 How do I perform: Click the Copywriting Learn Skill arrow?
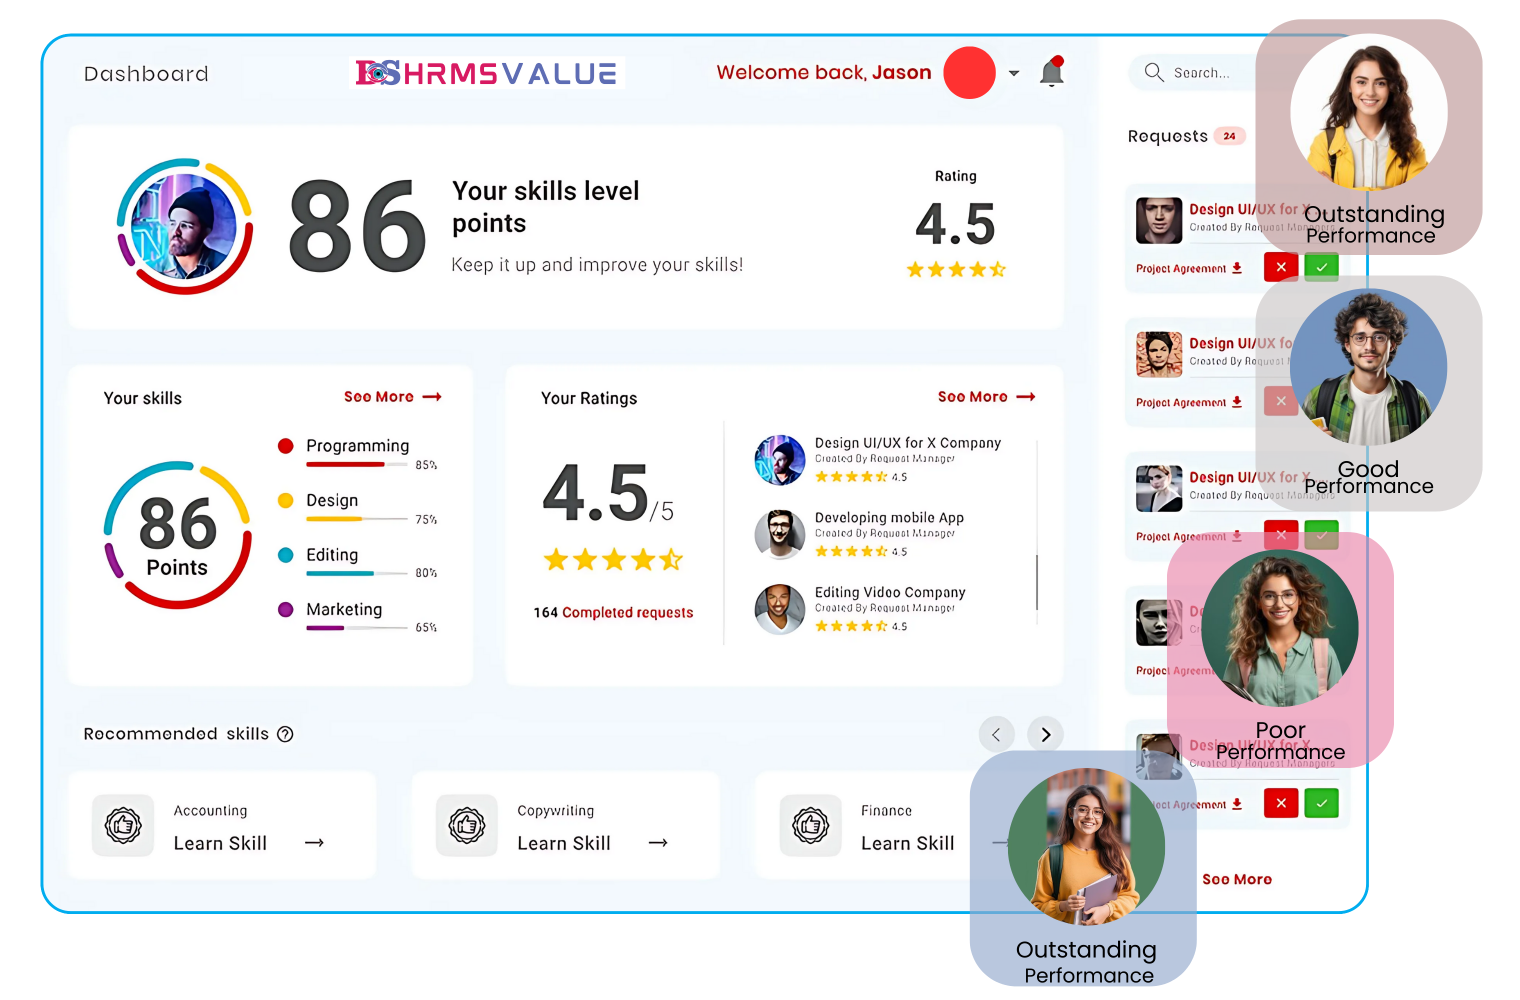point(658,843)
